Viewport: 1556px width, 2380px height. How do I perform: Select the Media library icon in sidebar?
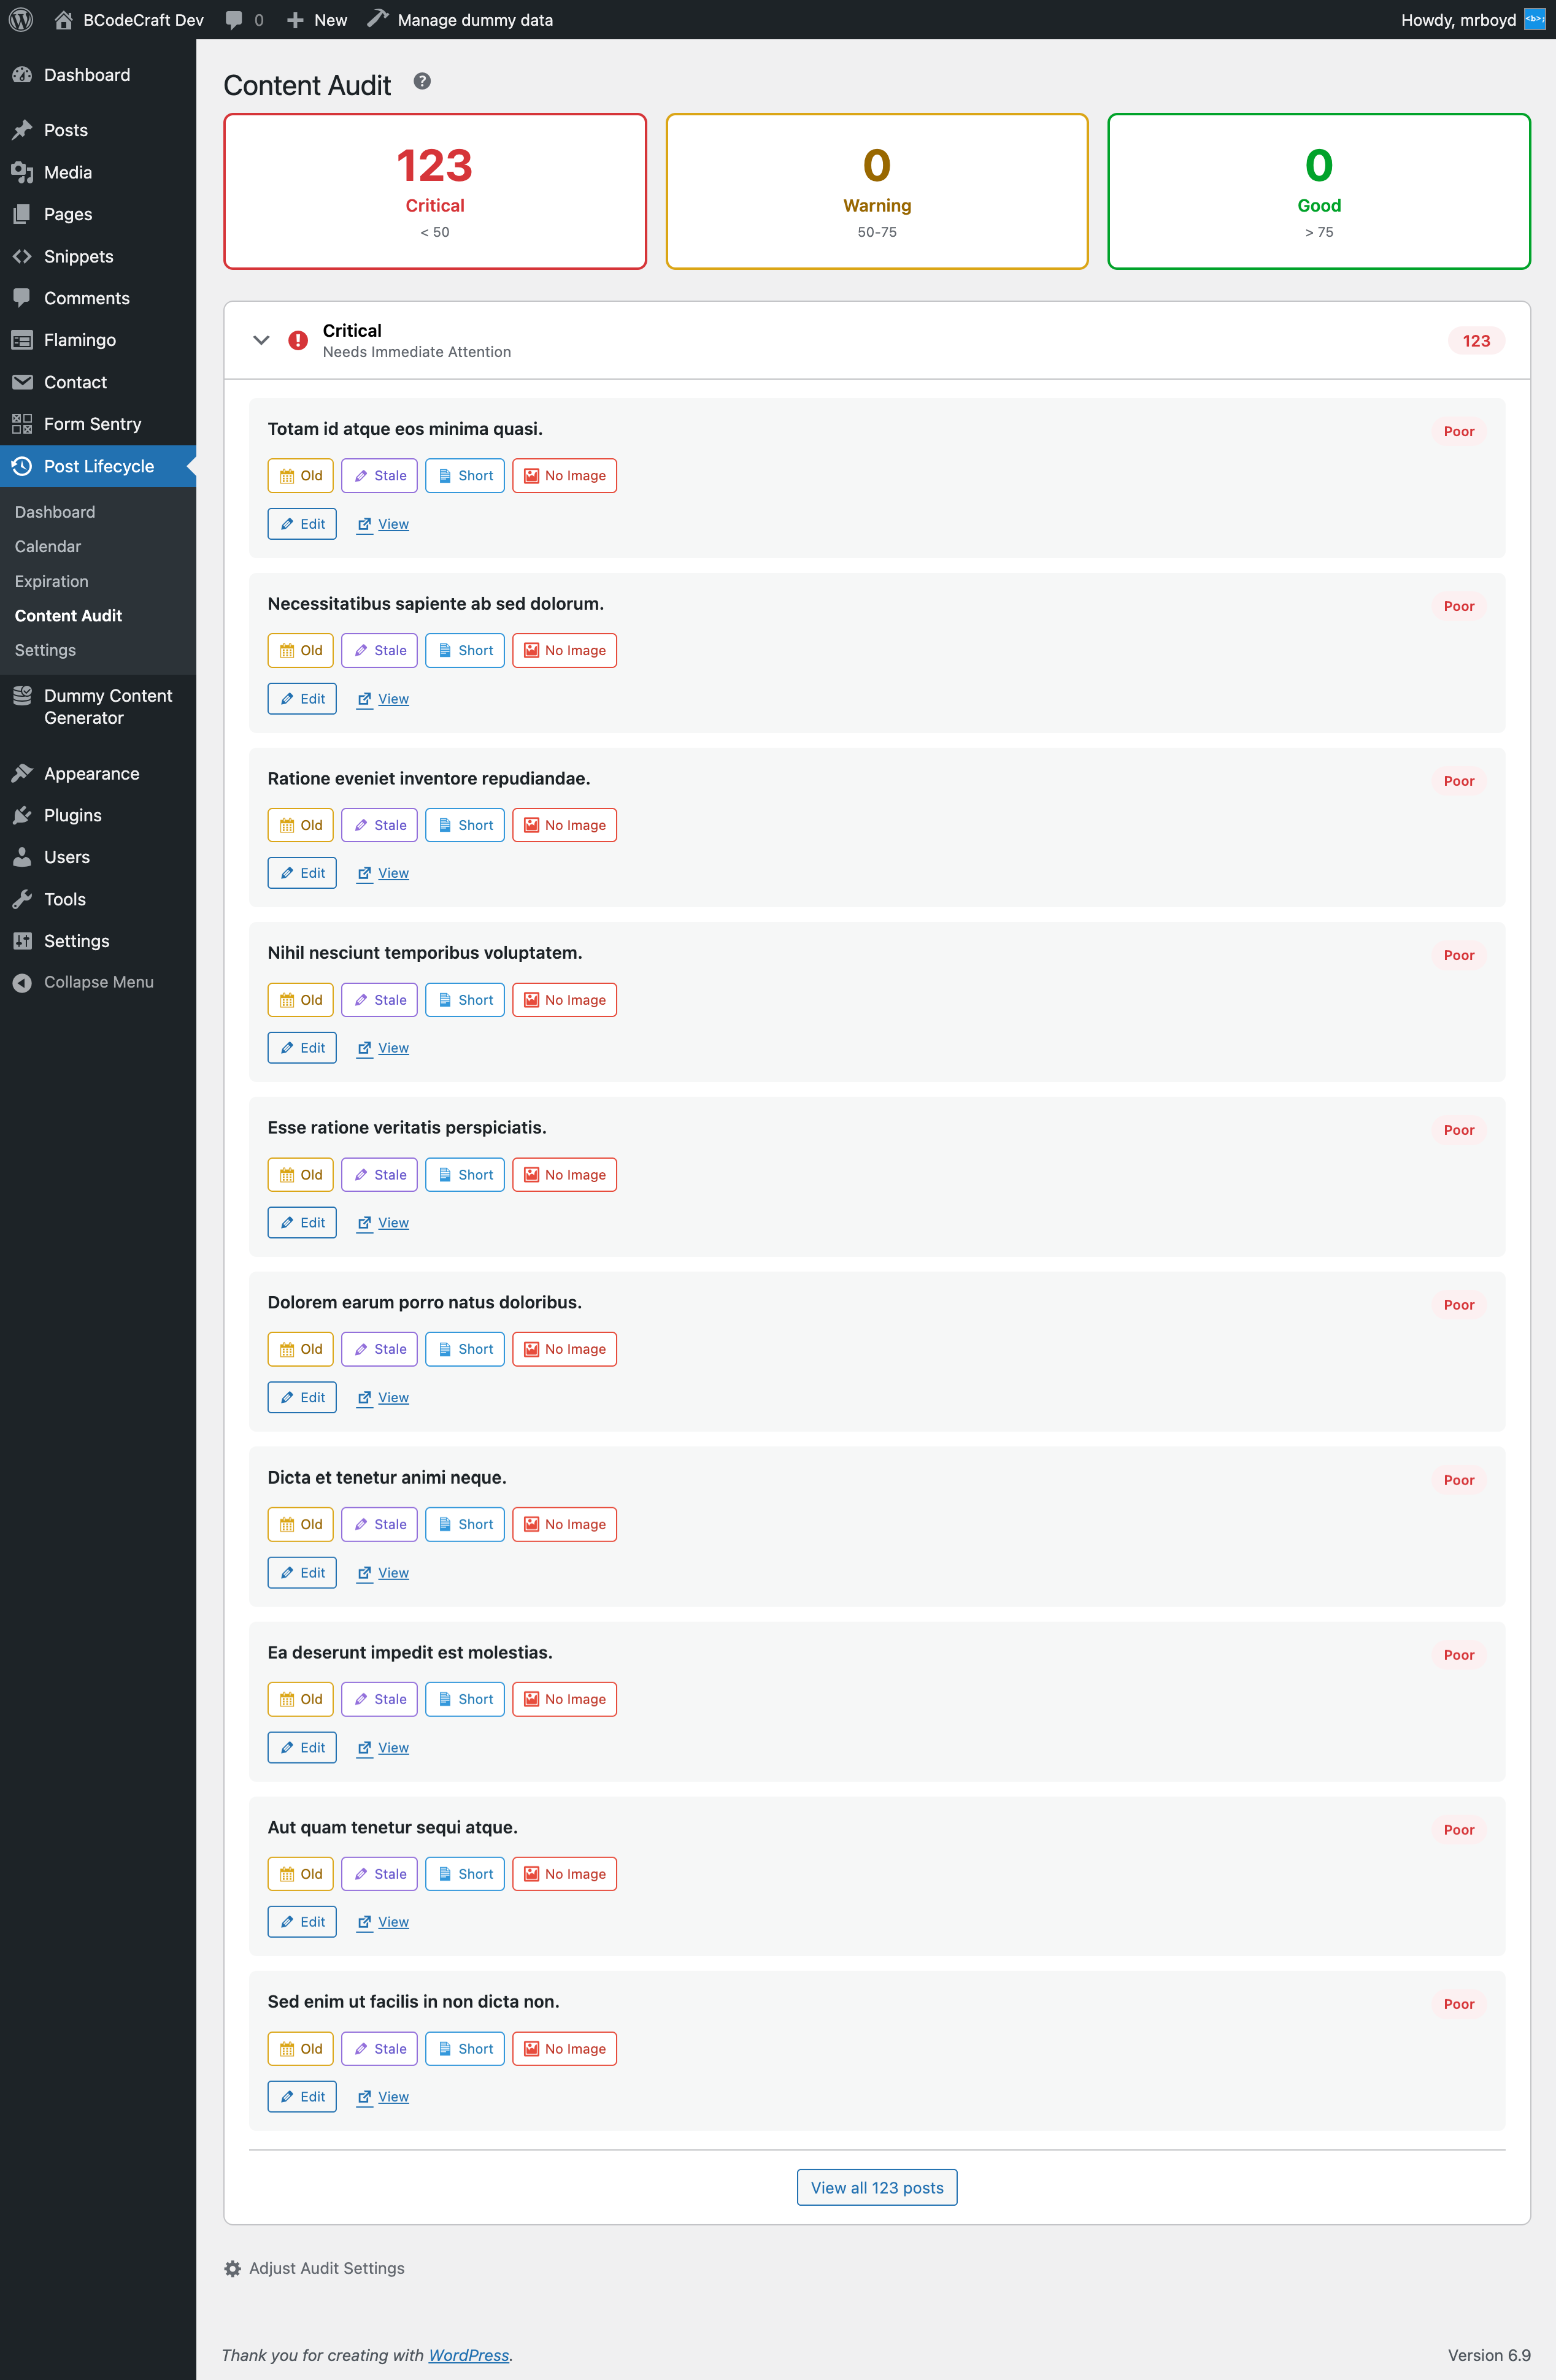coord(23,171)
